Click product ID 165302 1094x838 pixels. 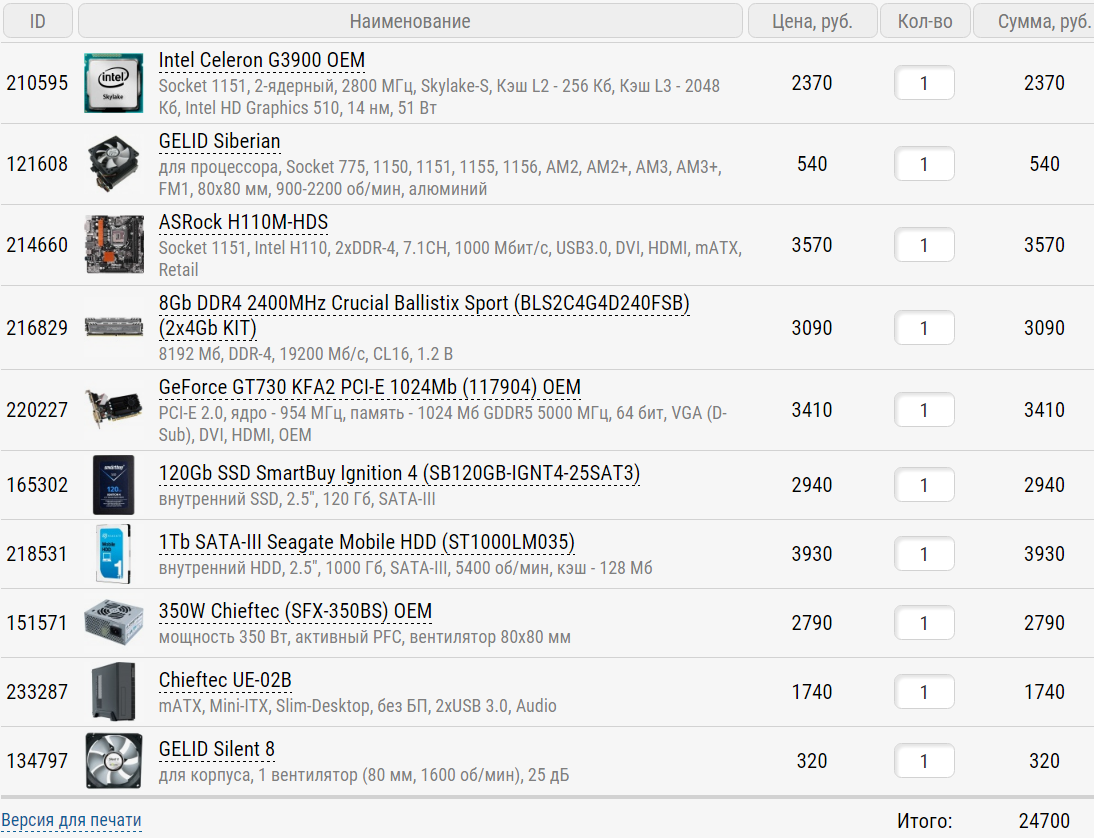point(37,485)
